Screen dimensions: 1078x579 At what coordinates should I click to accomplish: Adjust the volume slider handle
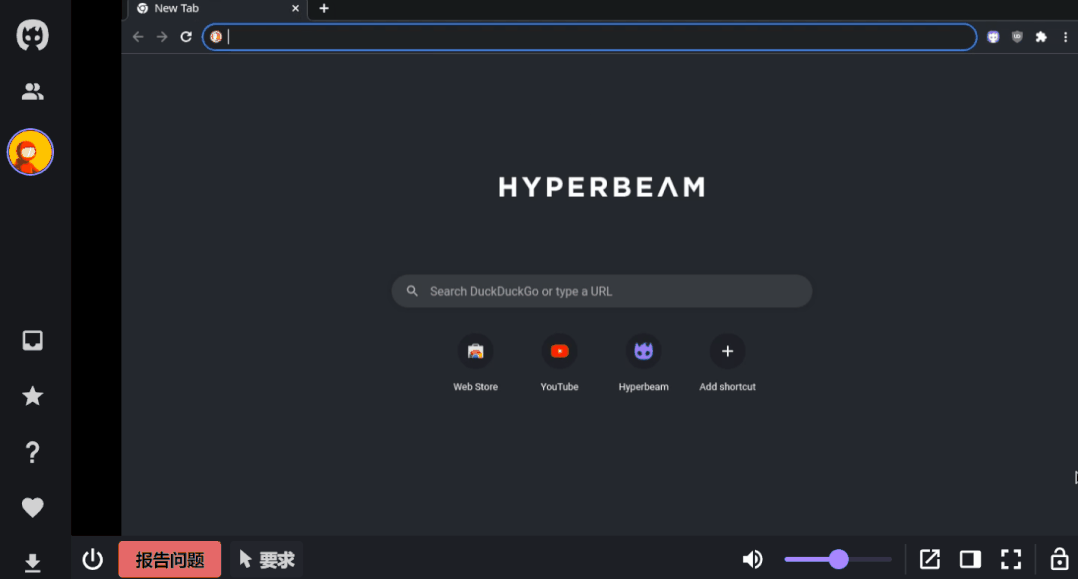coord(839,559)
